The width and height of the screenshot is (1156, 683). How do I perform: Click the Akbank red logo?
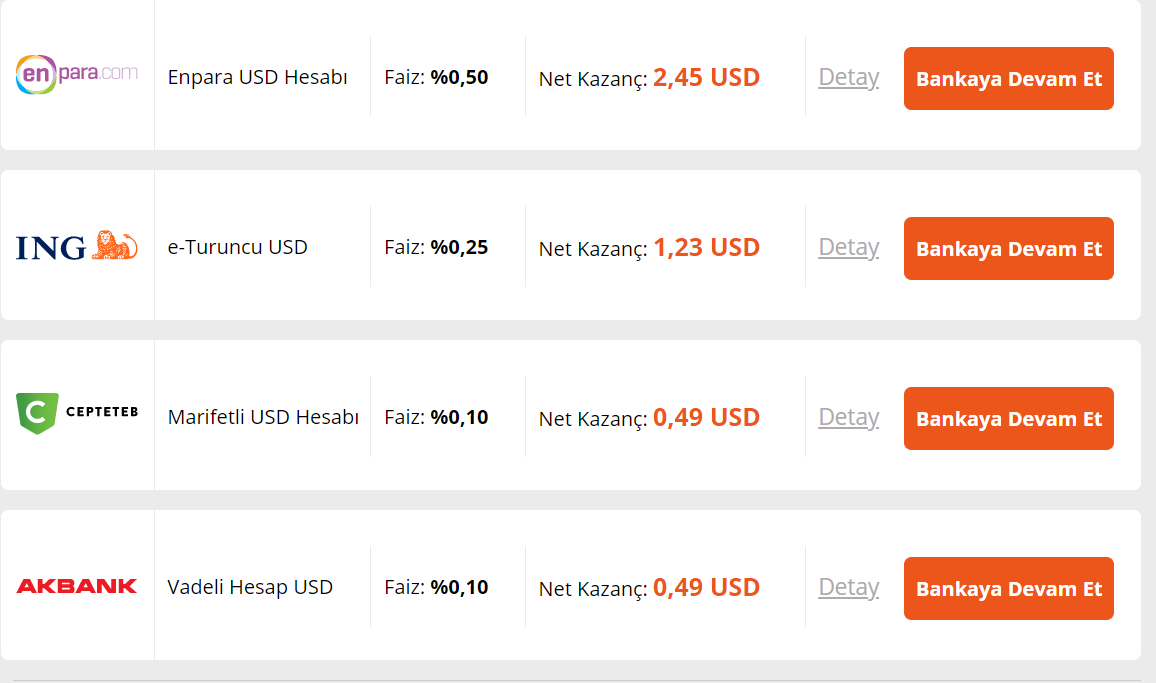click(77, 586)
